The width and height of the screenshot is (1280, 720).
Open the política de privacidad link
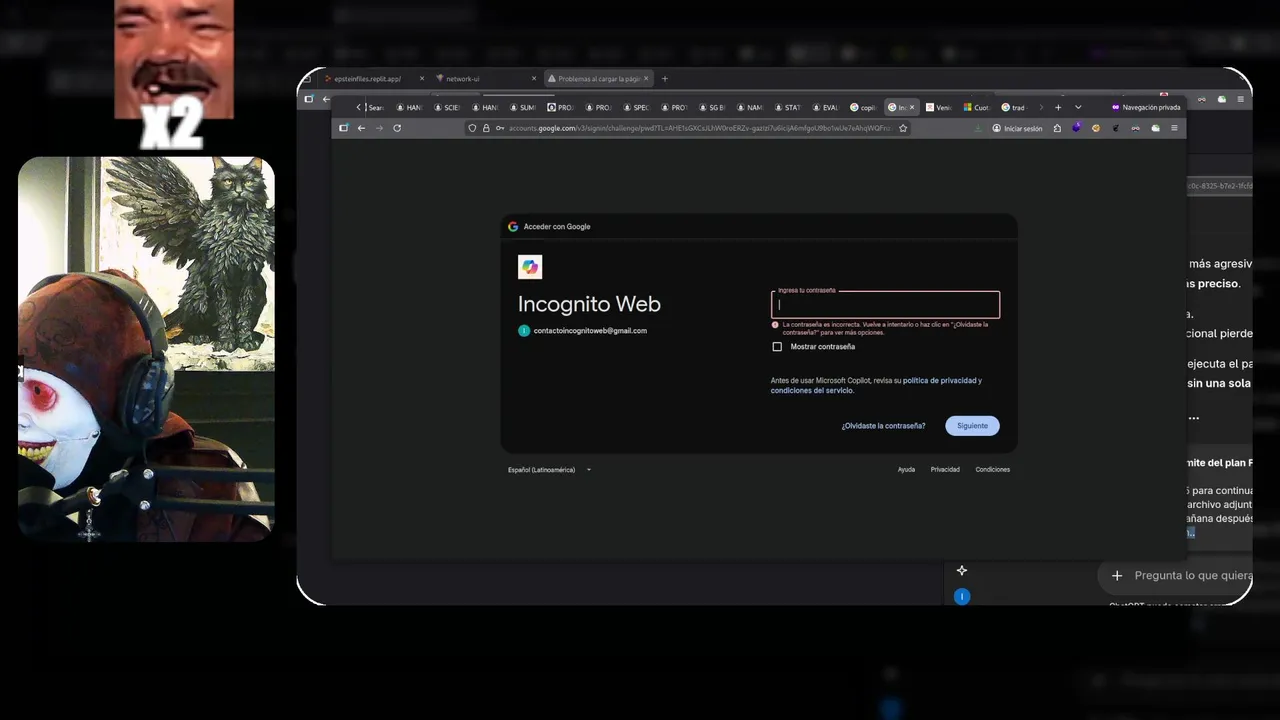pyautogui.click(x=939, y=381)
